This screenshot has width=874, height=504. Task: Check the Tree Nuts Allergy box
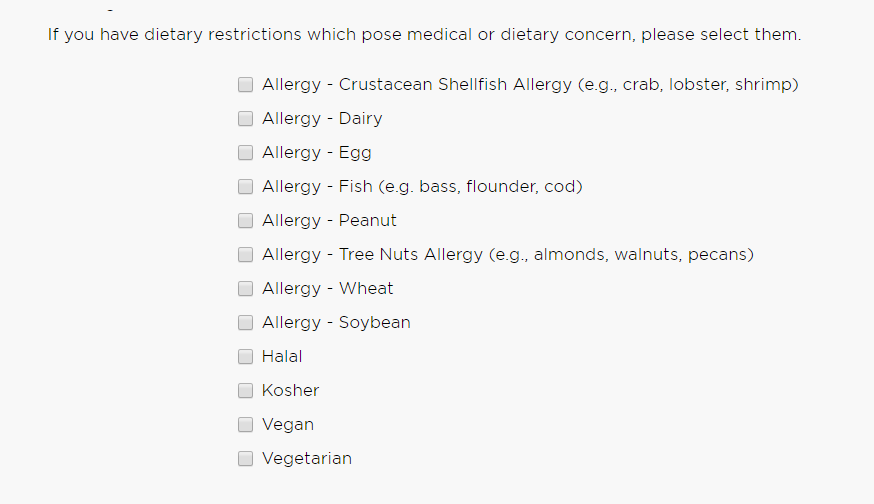pos(245,255)
